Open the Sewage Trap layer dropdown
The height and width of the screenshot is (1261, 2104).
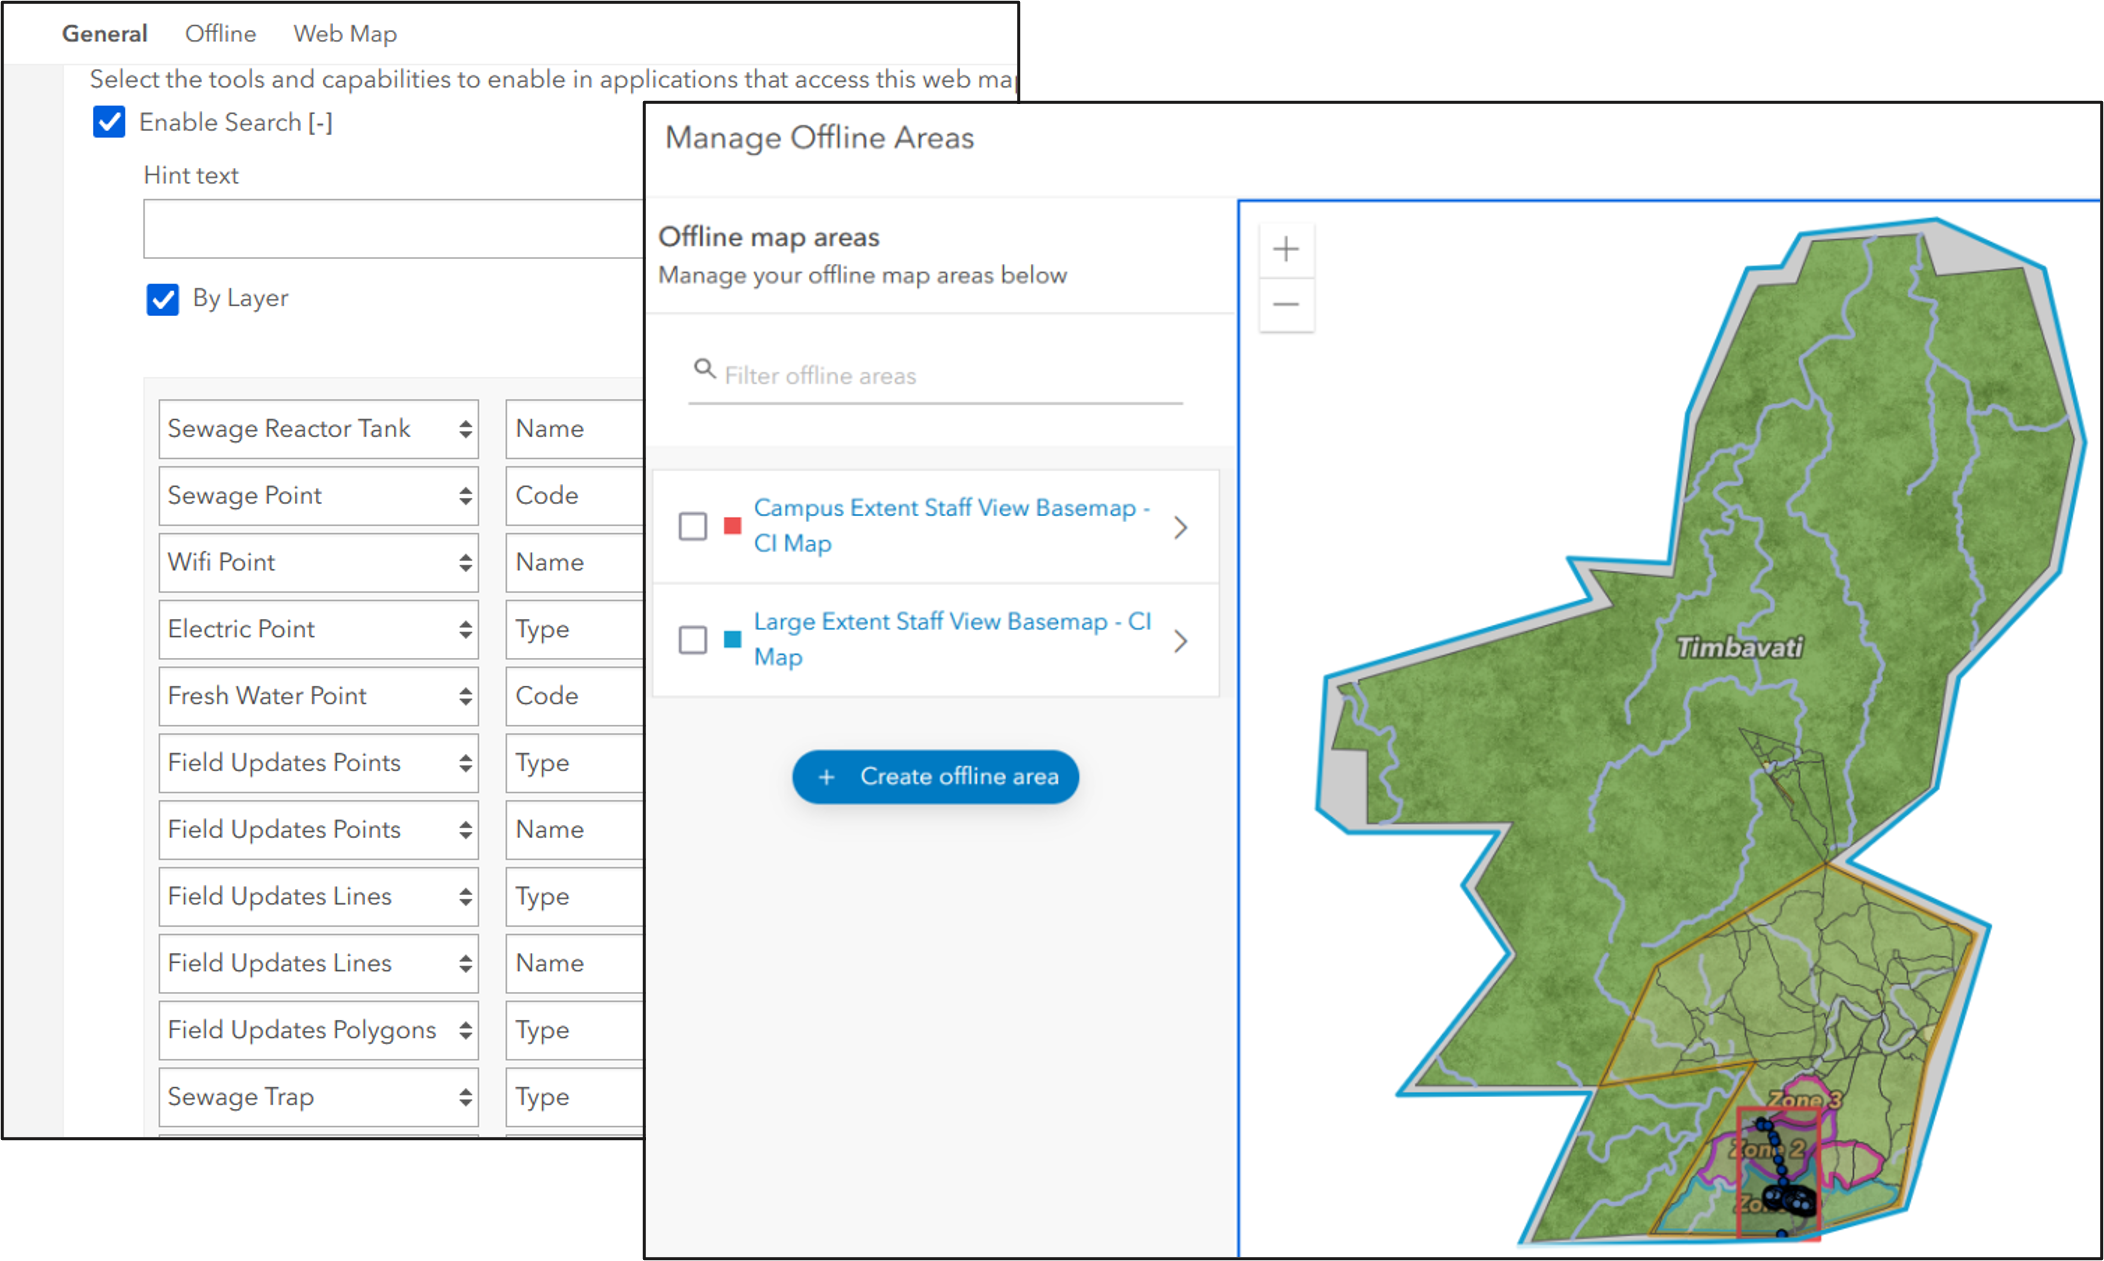[318, 1097]
